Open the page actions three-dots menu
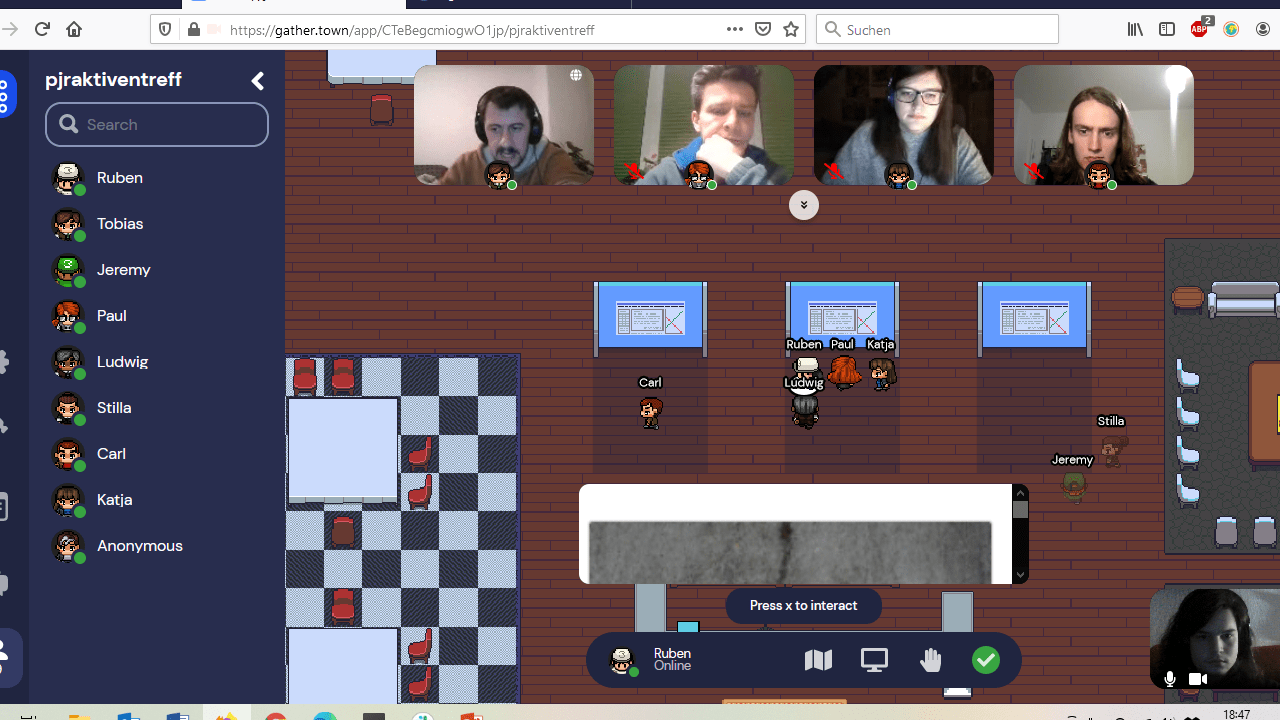Screen dimensions: 1280x720 735,29
